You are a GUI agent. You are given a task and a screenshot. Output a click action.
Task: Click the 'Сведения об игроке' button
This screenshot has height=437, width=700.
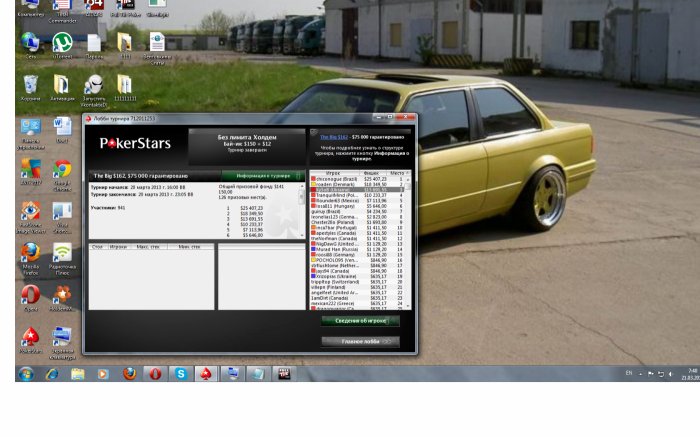360,321
